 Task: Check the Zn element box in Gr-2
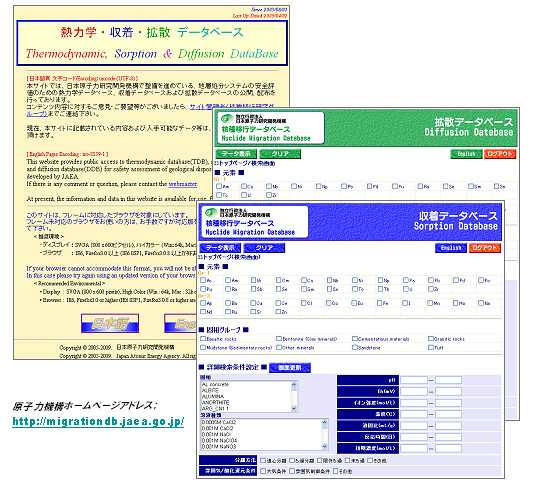[x=279, y=312]
